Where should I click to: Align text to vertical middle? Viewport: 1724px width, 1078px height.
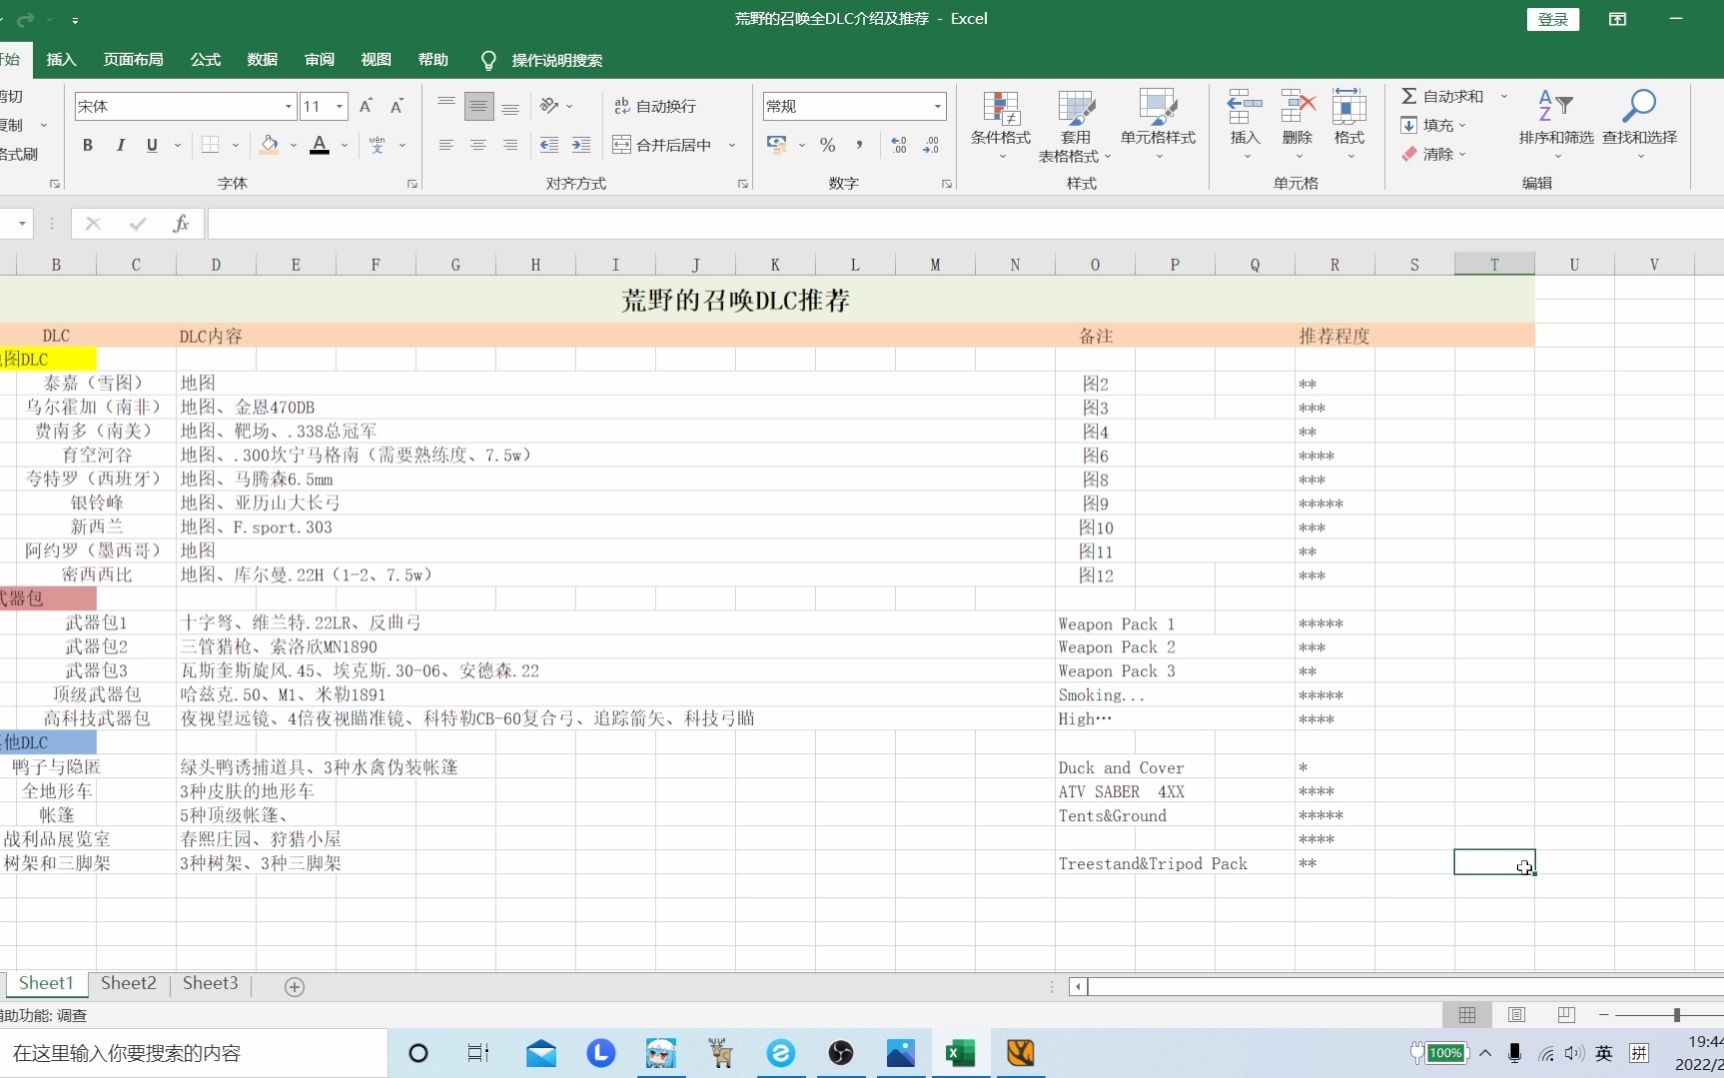point(478,106)
